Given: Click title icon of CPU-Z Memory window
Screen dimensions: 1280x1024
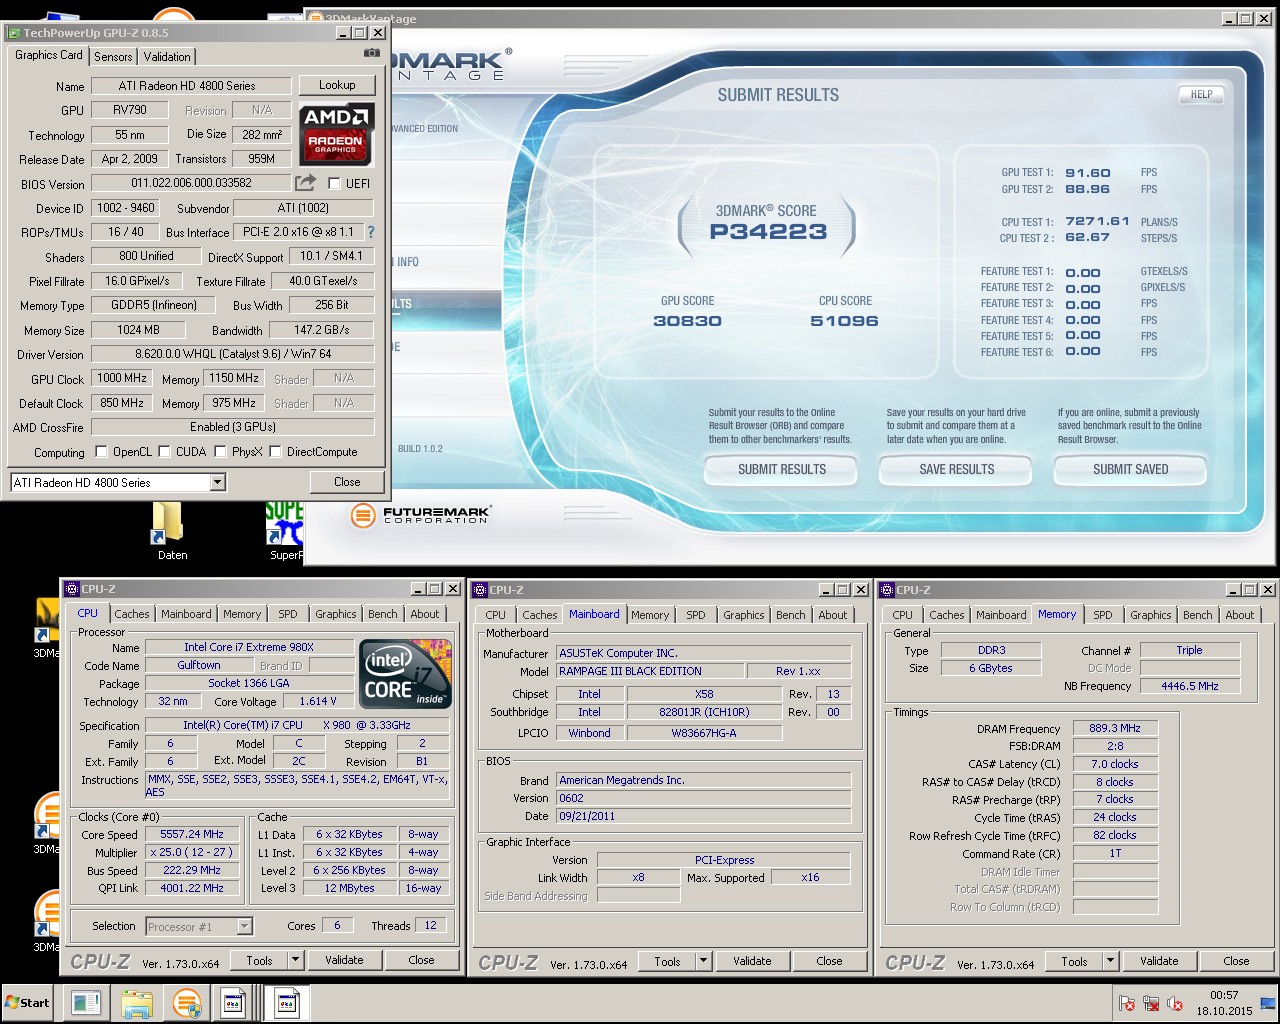Looking at the screenshot, I should point(886,590).
